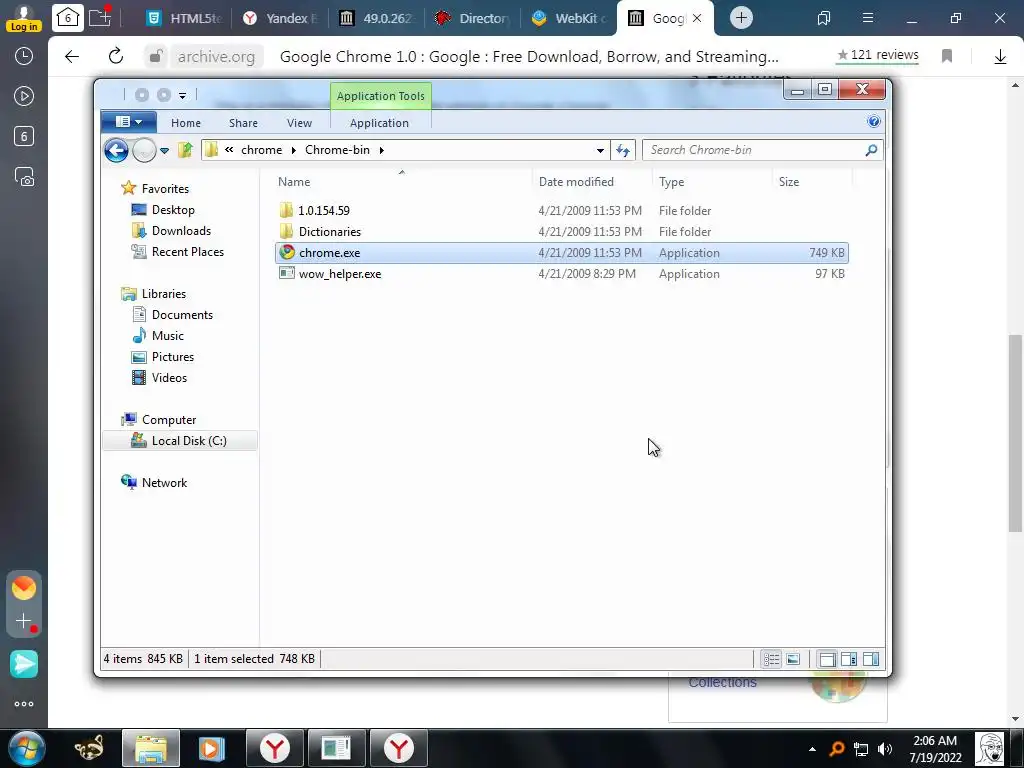Image resolution: width=1024 pixels, height=768 pixels.
Task: Open Music library
Action: click(167, 336)
